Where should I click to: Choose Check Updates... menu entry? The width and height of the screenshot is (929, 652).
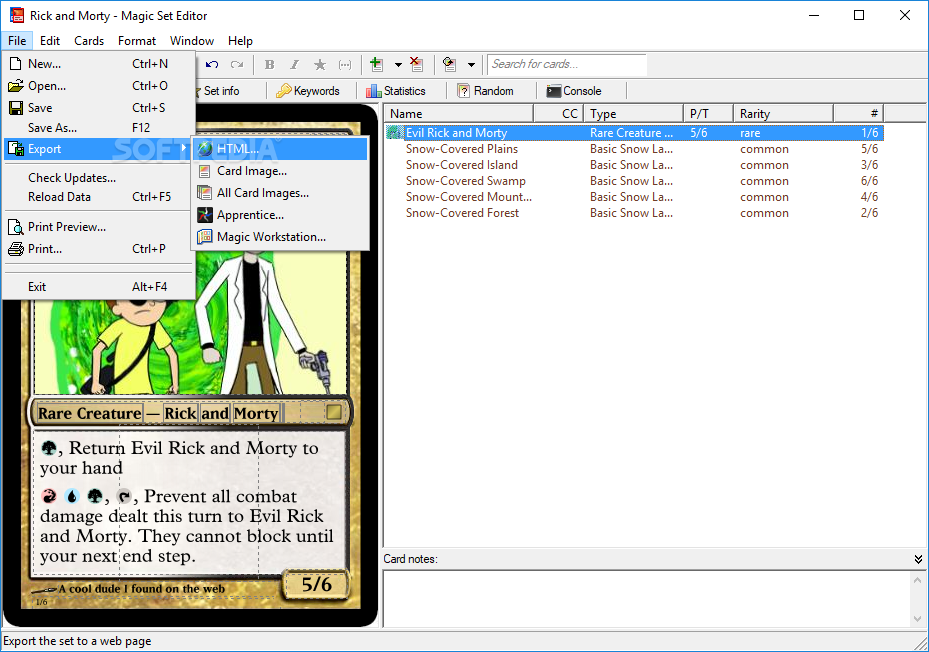99,178
